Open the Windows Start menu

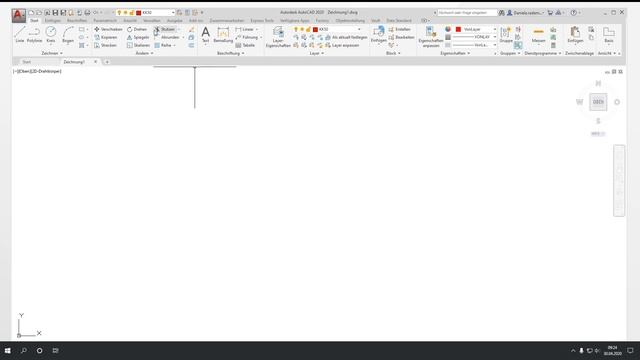[x=7, y=351]
